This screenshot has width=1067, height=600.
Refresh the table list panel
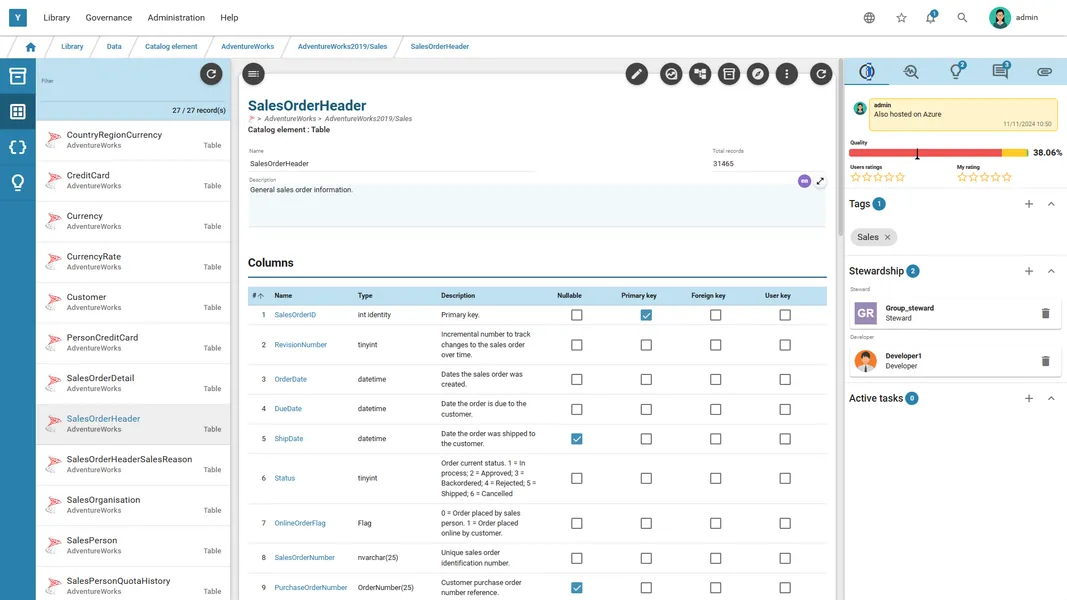pos(211,73)
